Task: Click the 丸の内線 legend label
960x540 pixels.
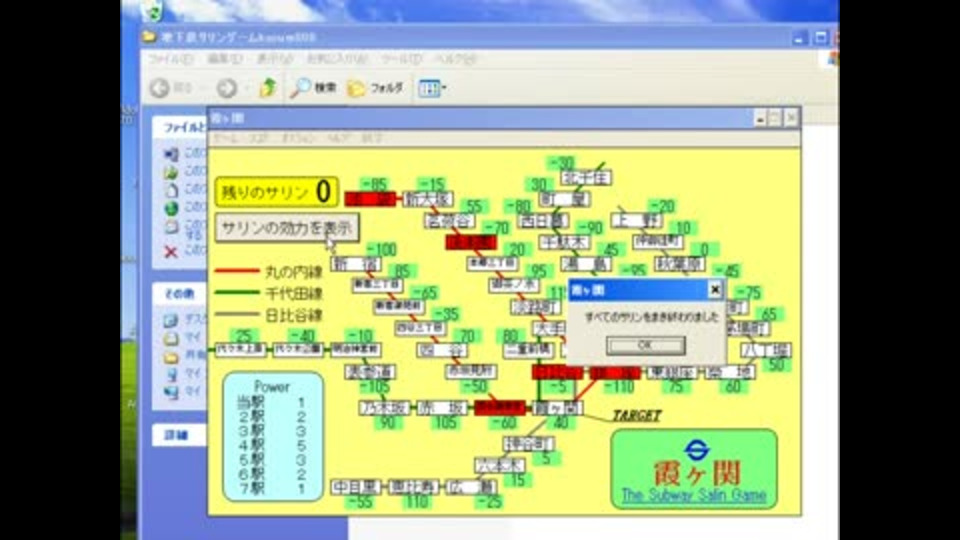Action: [x=293, y=272]
